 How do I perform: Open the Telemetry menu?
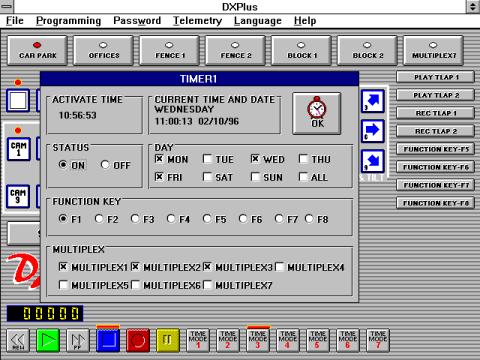click(x=197, y=21)
